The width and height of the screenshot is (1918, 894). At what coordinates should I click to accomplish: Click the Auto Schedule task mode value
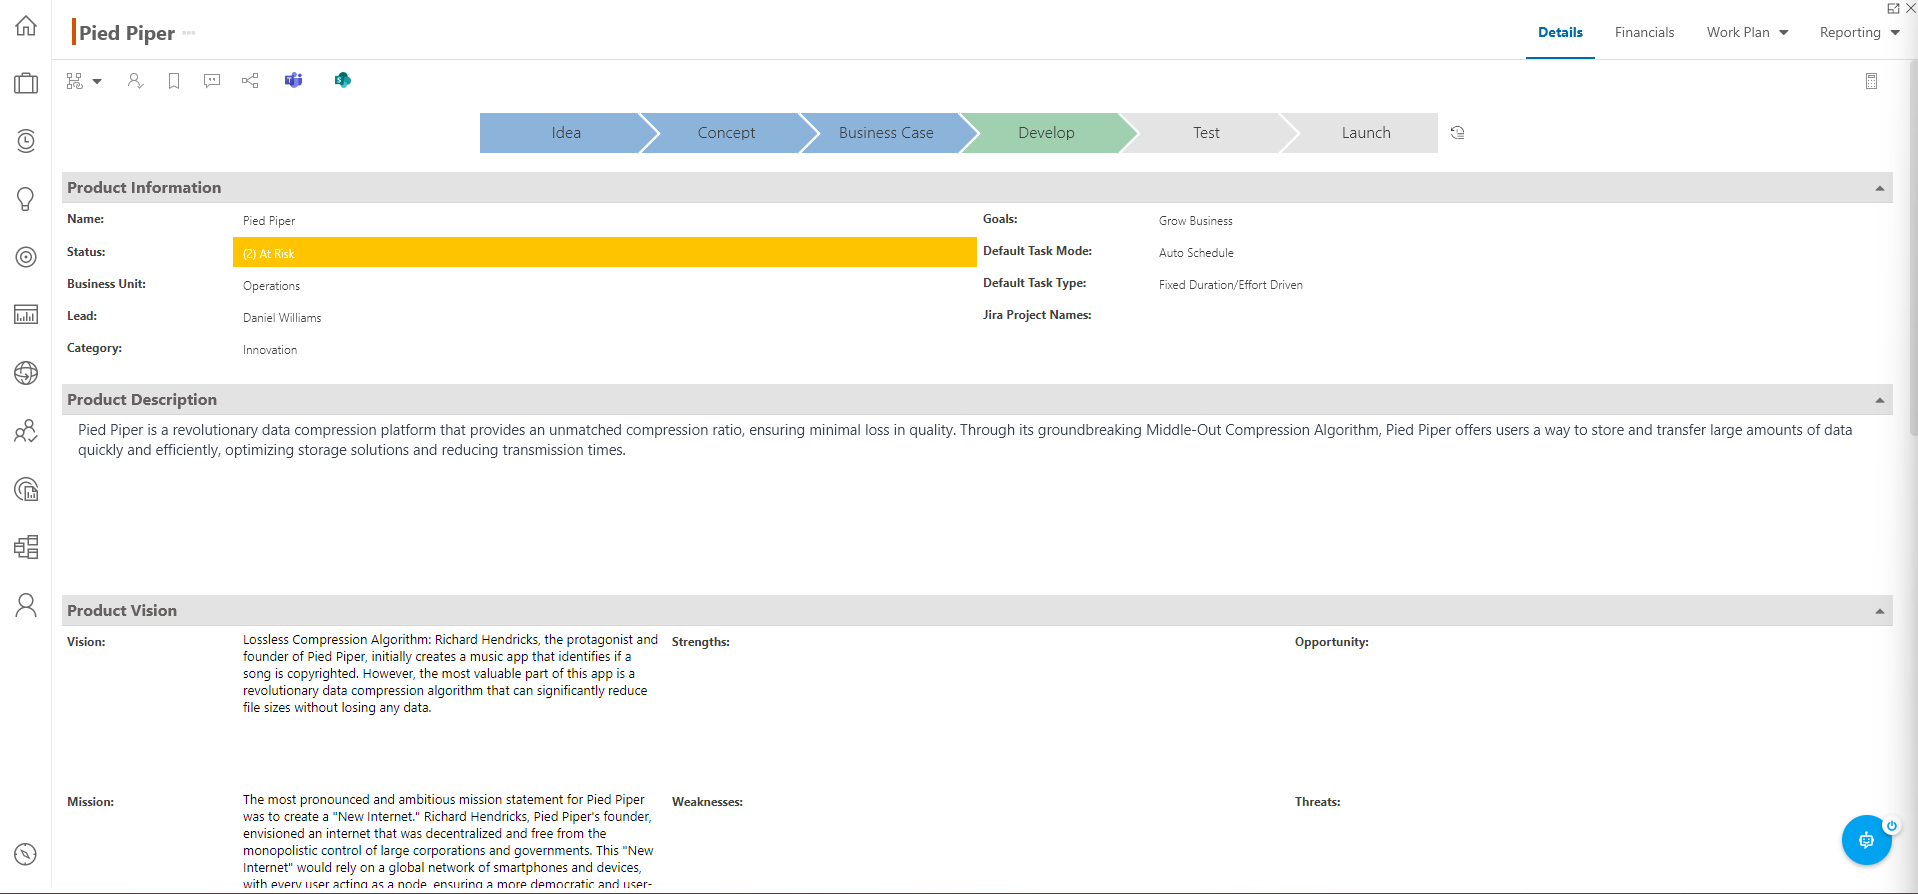[1196, 253]
